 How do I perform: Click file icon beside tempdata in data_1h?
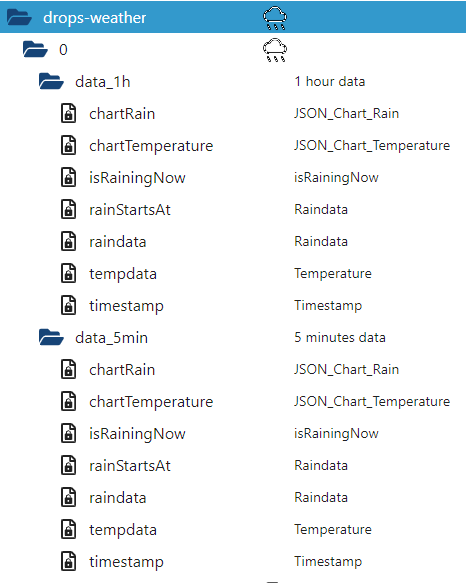coord(68,273)
